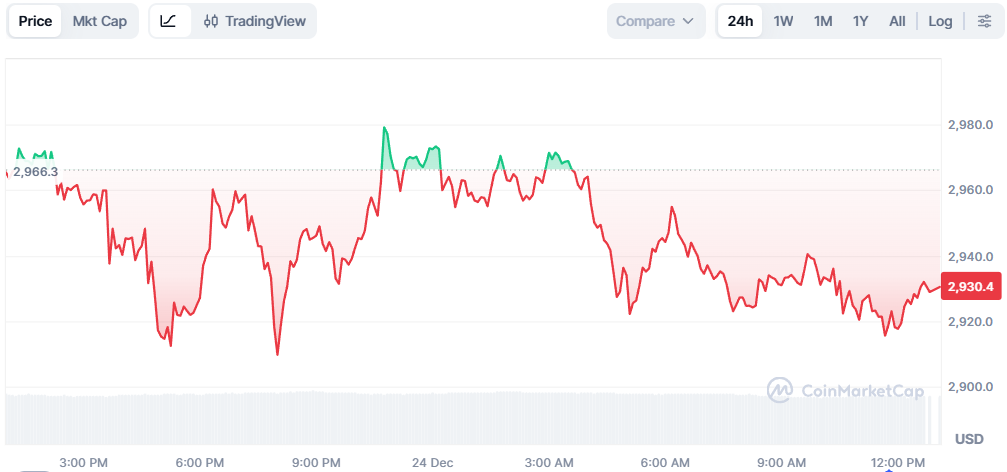This screenshot has width=1007, height=472.
Task: Select the 24h time range
Action: click(740, 21)
